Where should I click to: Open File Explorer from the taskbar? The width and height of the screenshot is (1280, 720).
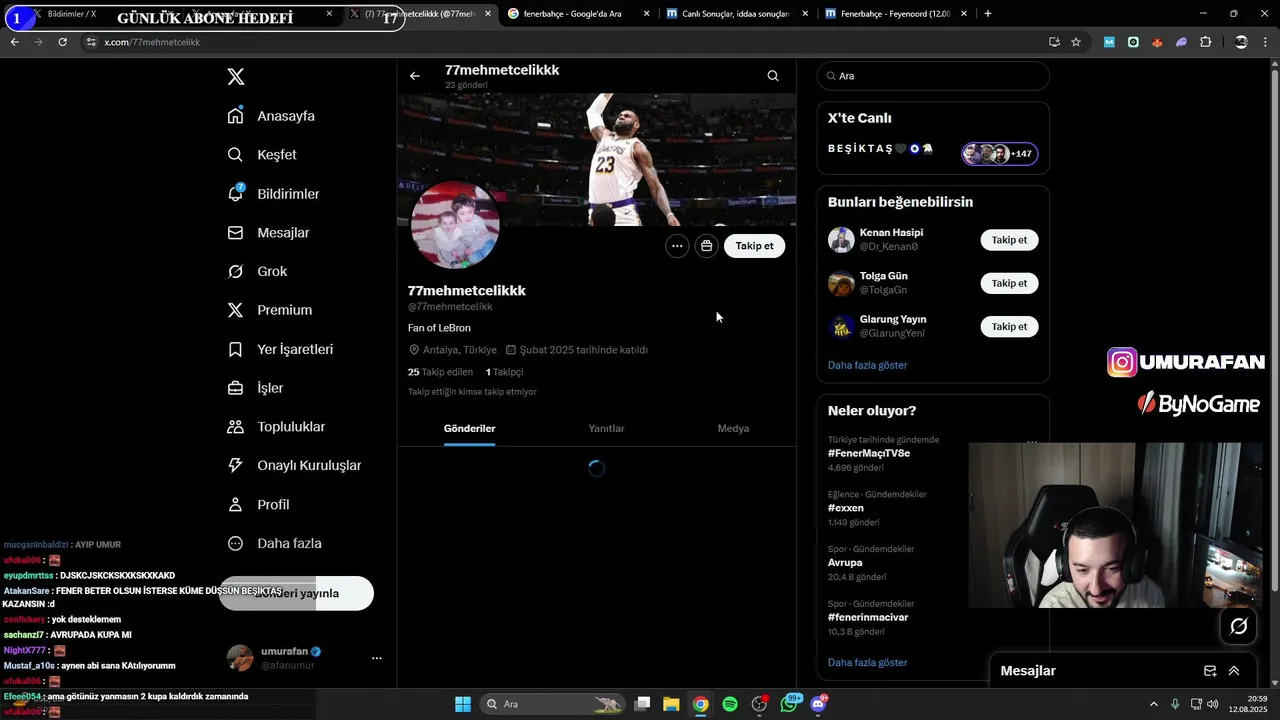[671, 704]
